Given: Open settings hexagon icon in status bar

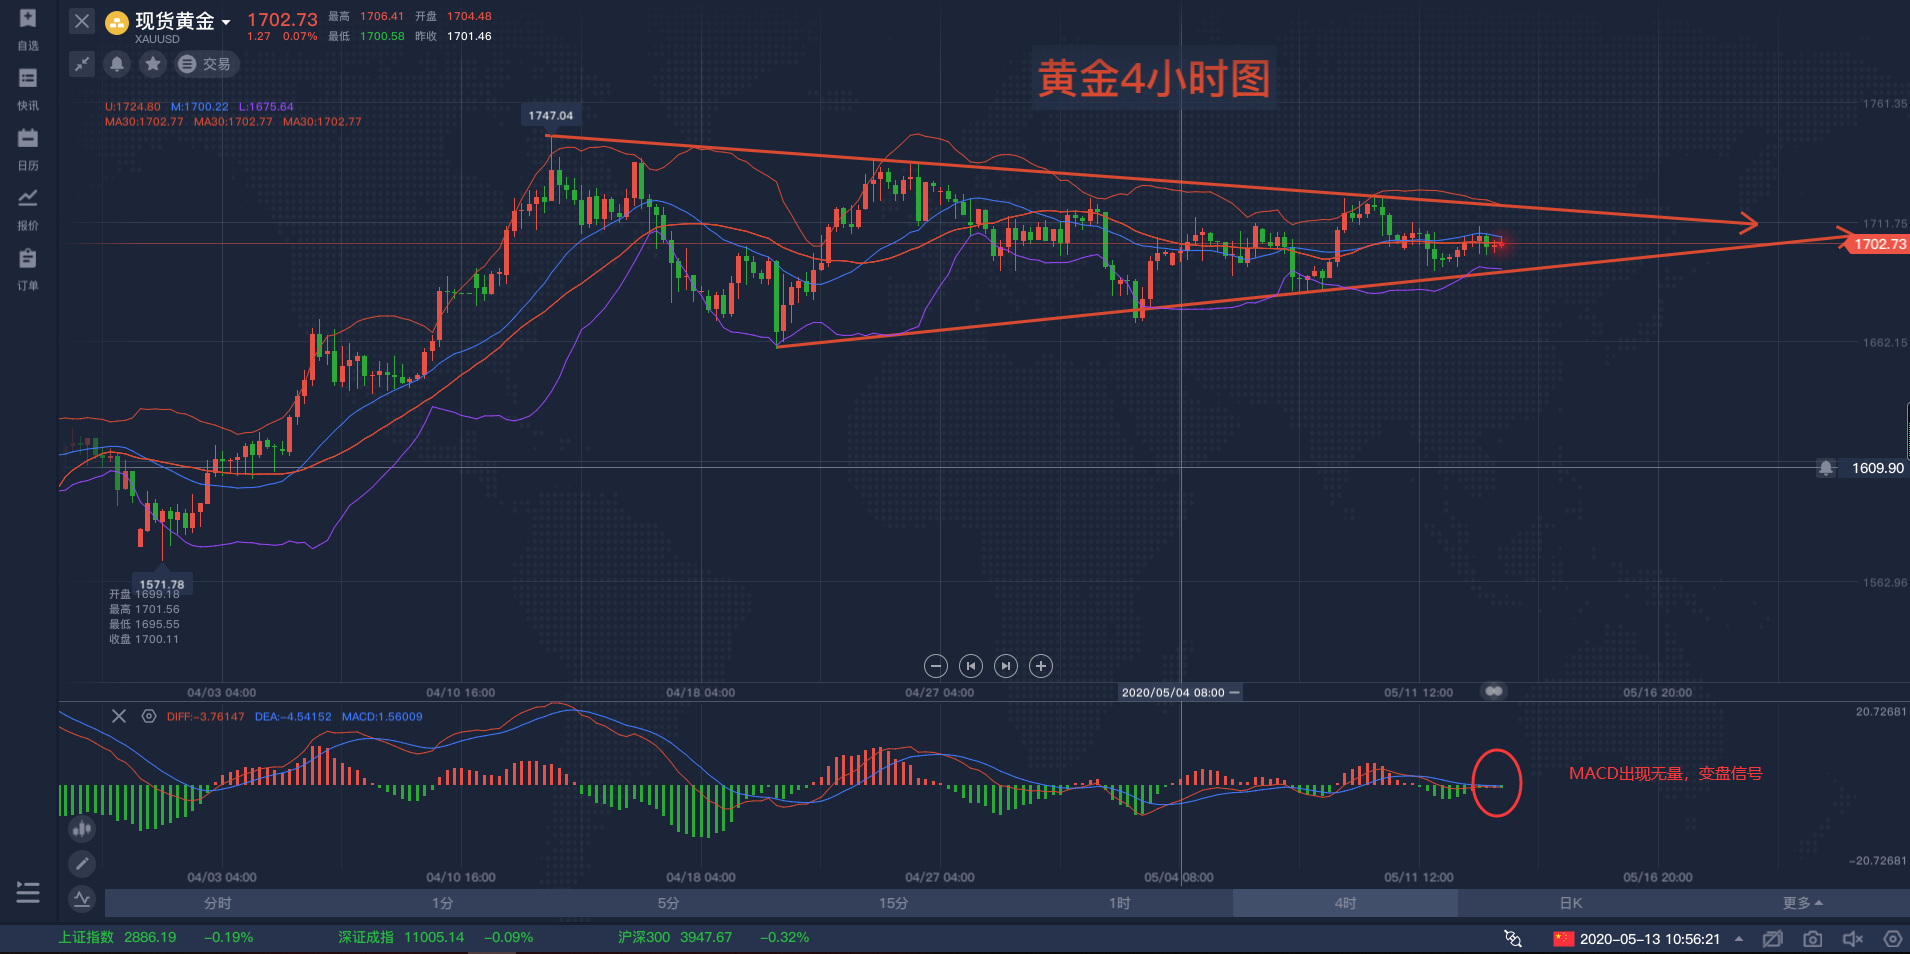Looking at the screenshot, I should coord(1892,938).
